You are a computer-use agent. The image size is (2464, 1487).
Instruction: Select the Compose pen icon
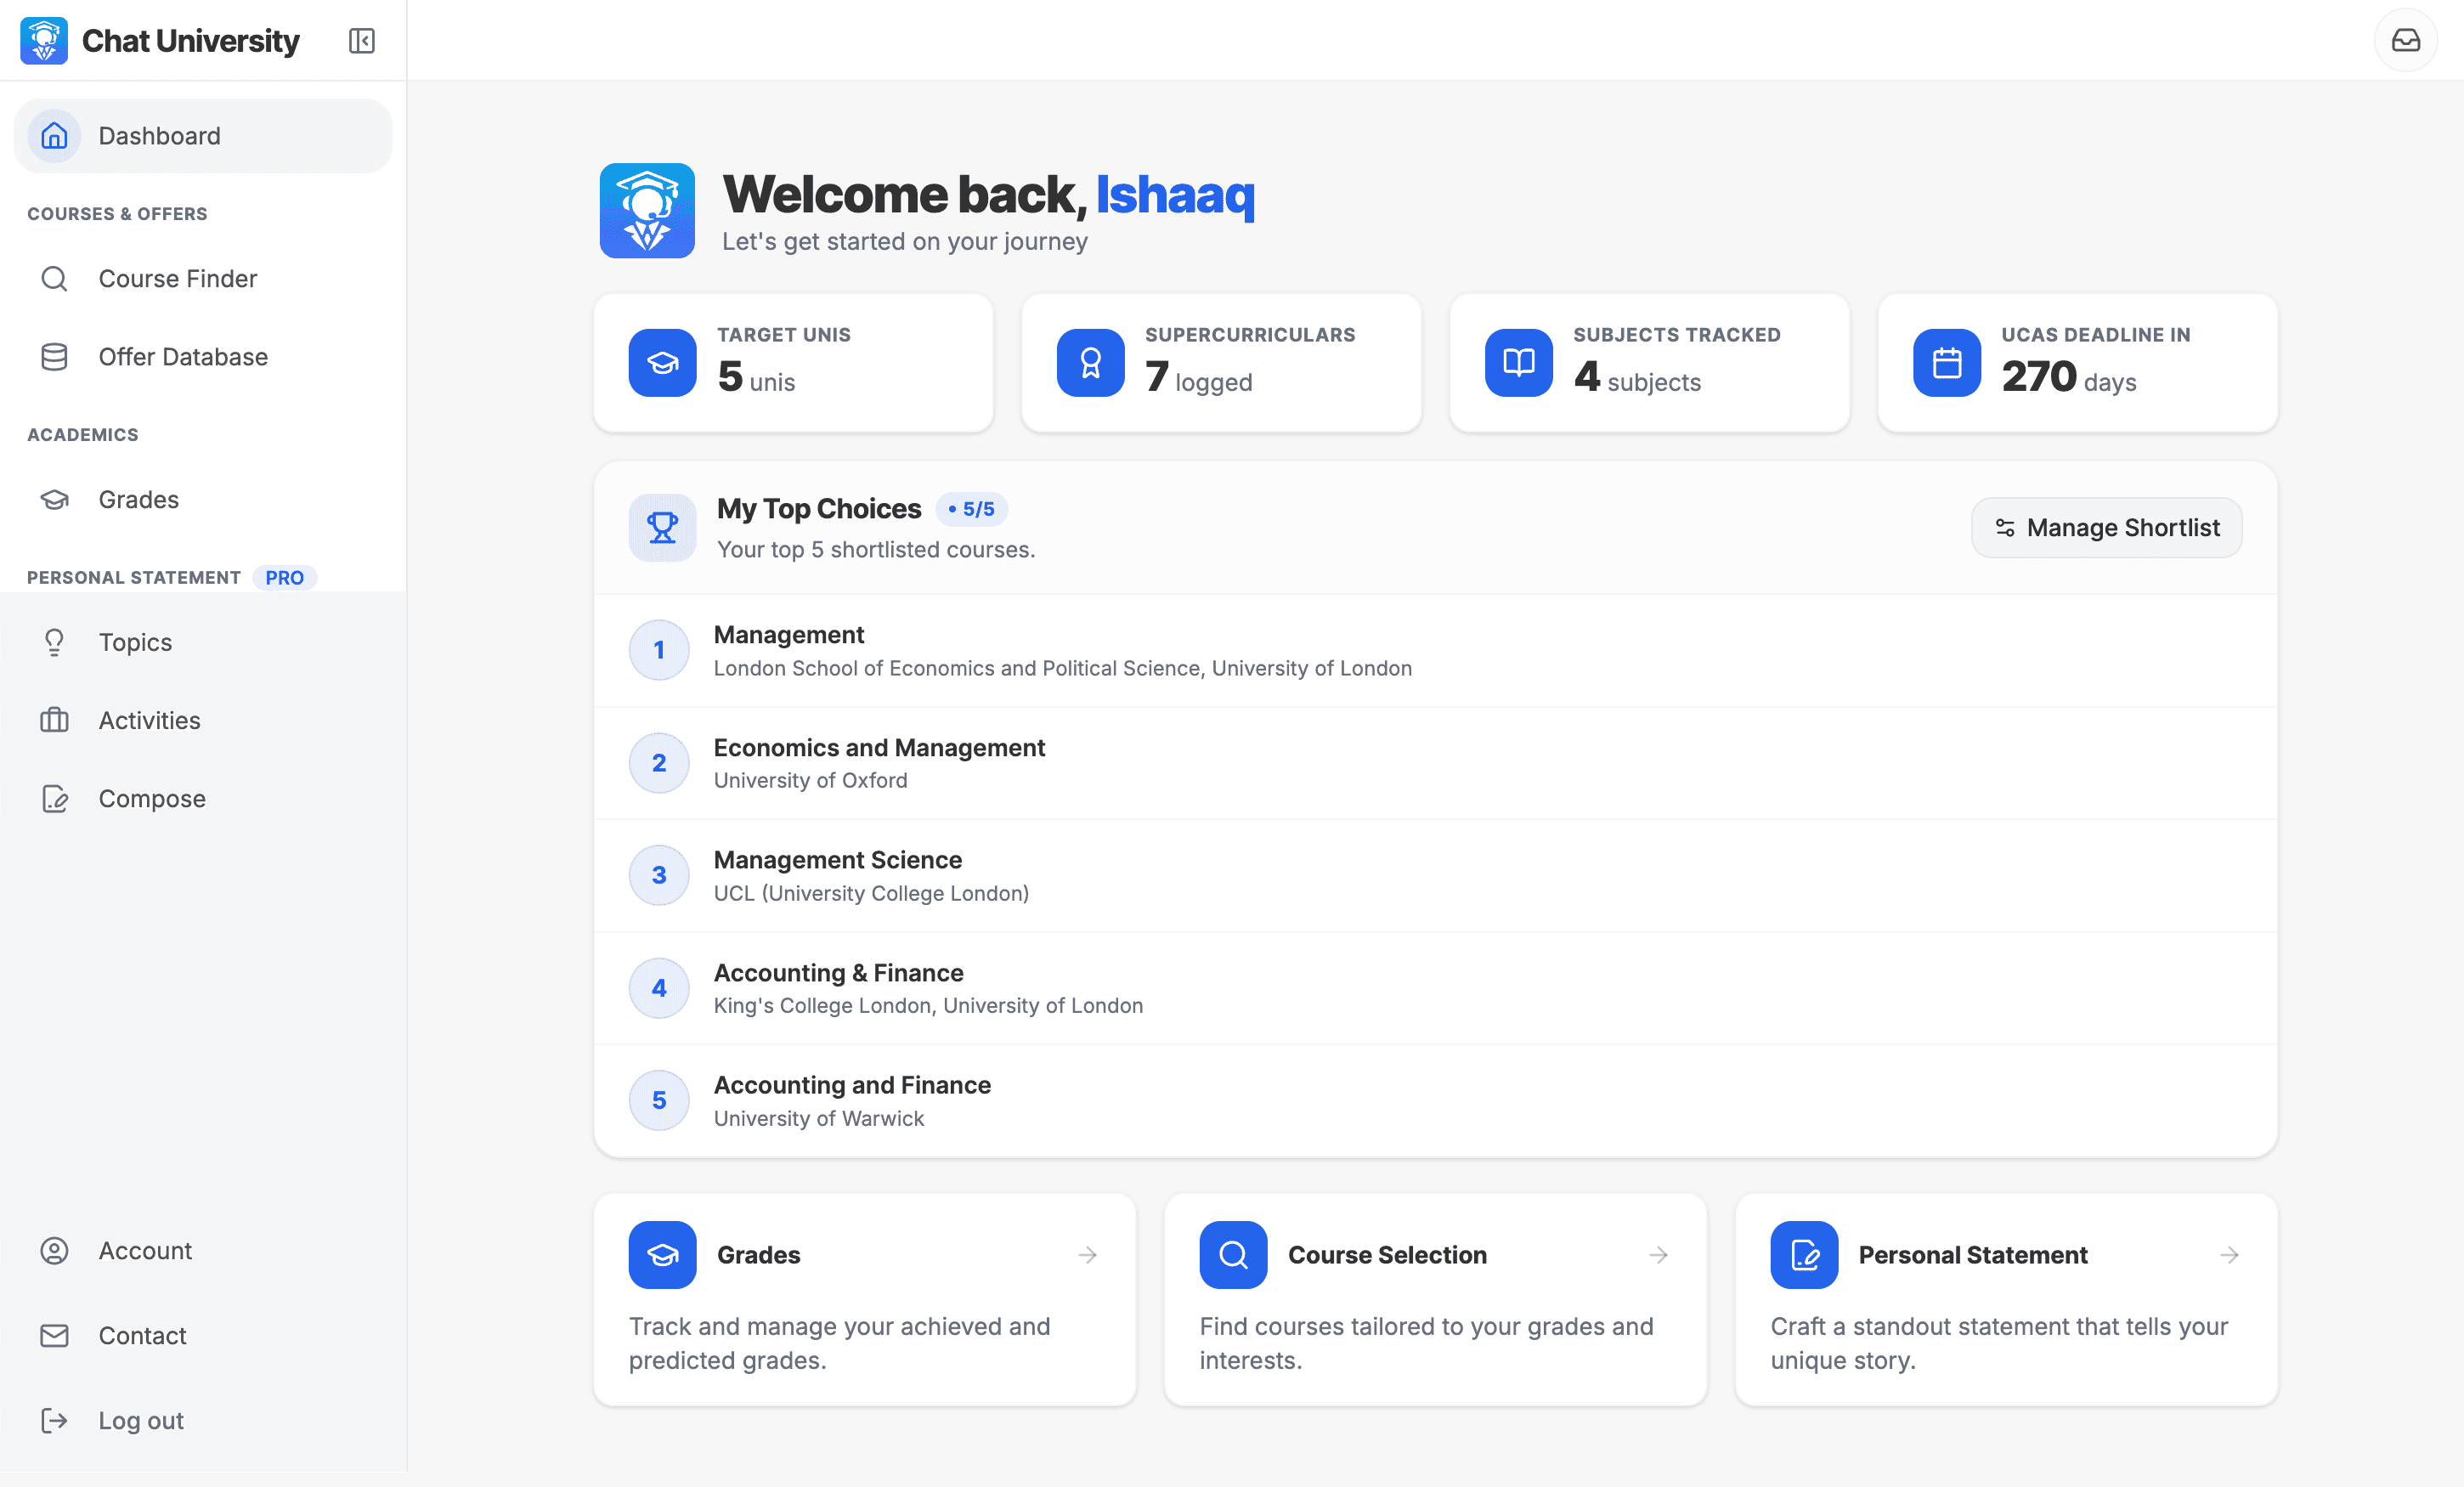pyautogui.click(x=55, y=798)
